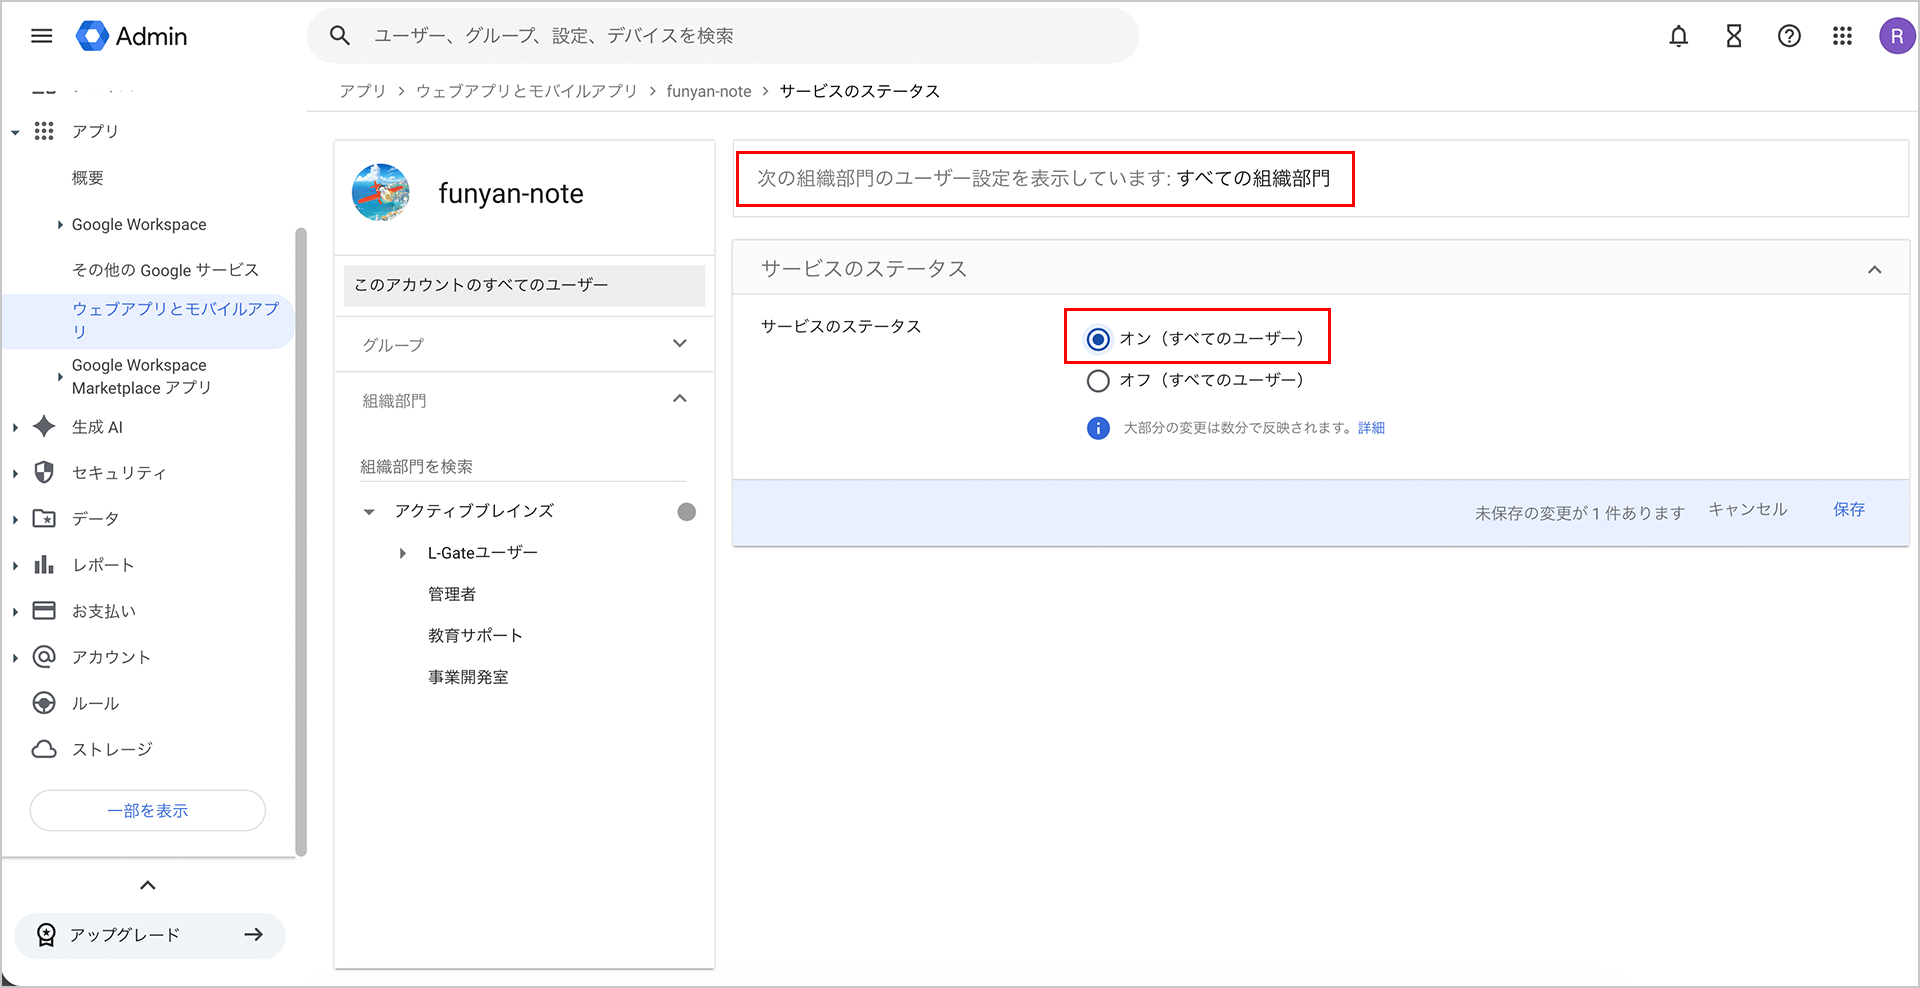Click the Google Admin logo
Image resolution: width=1920 pixels, height=988 pixels.
coord(132,36)
